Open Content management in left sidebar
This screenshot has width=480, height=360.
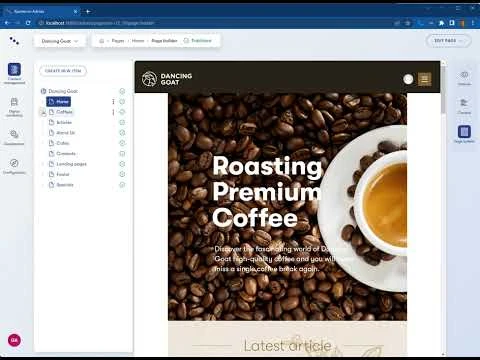pyautogui.click(x=14, y=73)
